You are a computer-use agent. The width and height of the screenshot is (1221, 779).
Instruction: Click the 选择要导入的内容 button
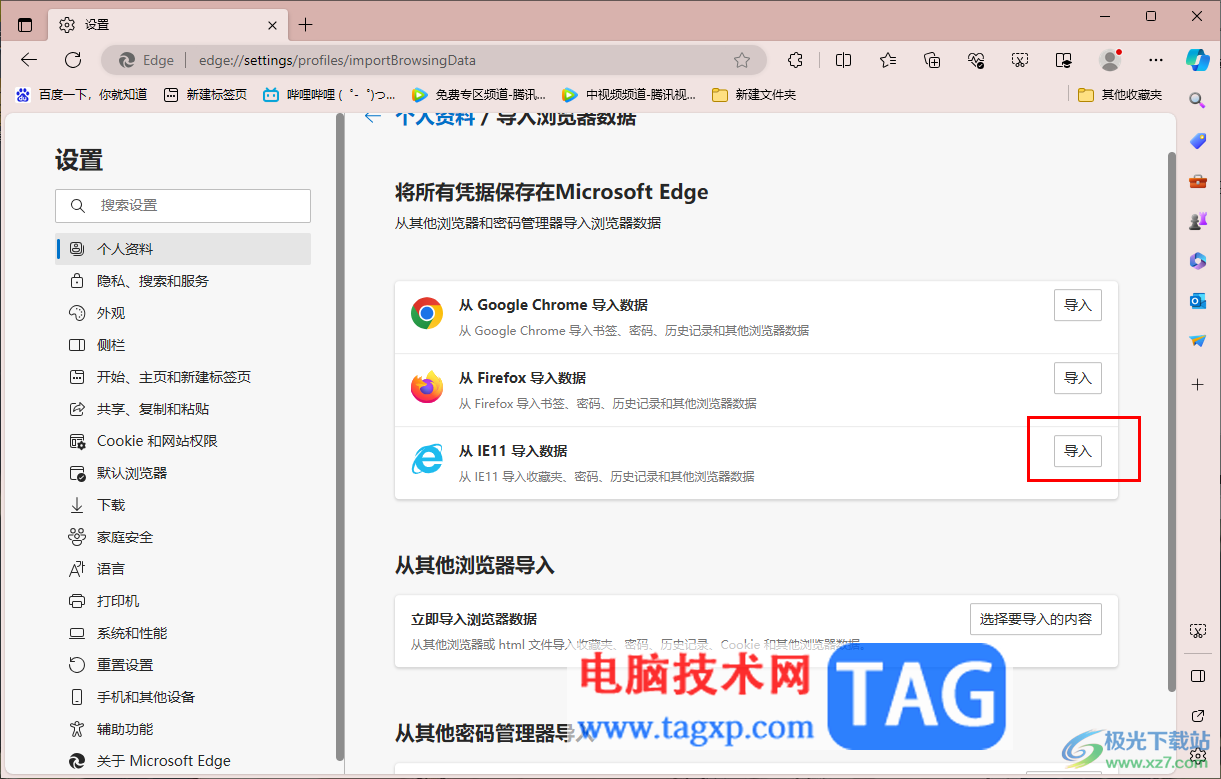(x=1036, y=618)
